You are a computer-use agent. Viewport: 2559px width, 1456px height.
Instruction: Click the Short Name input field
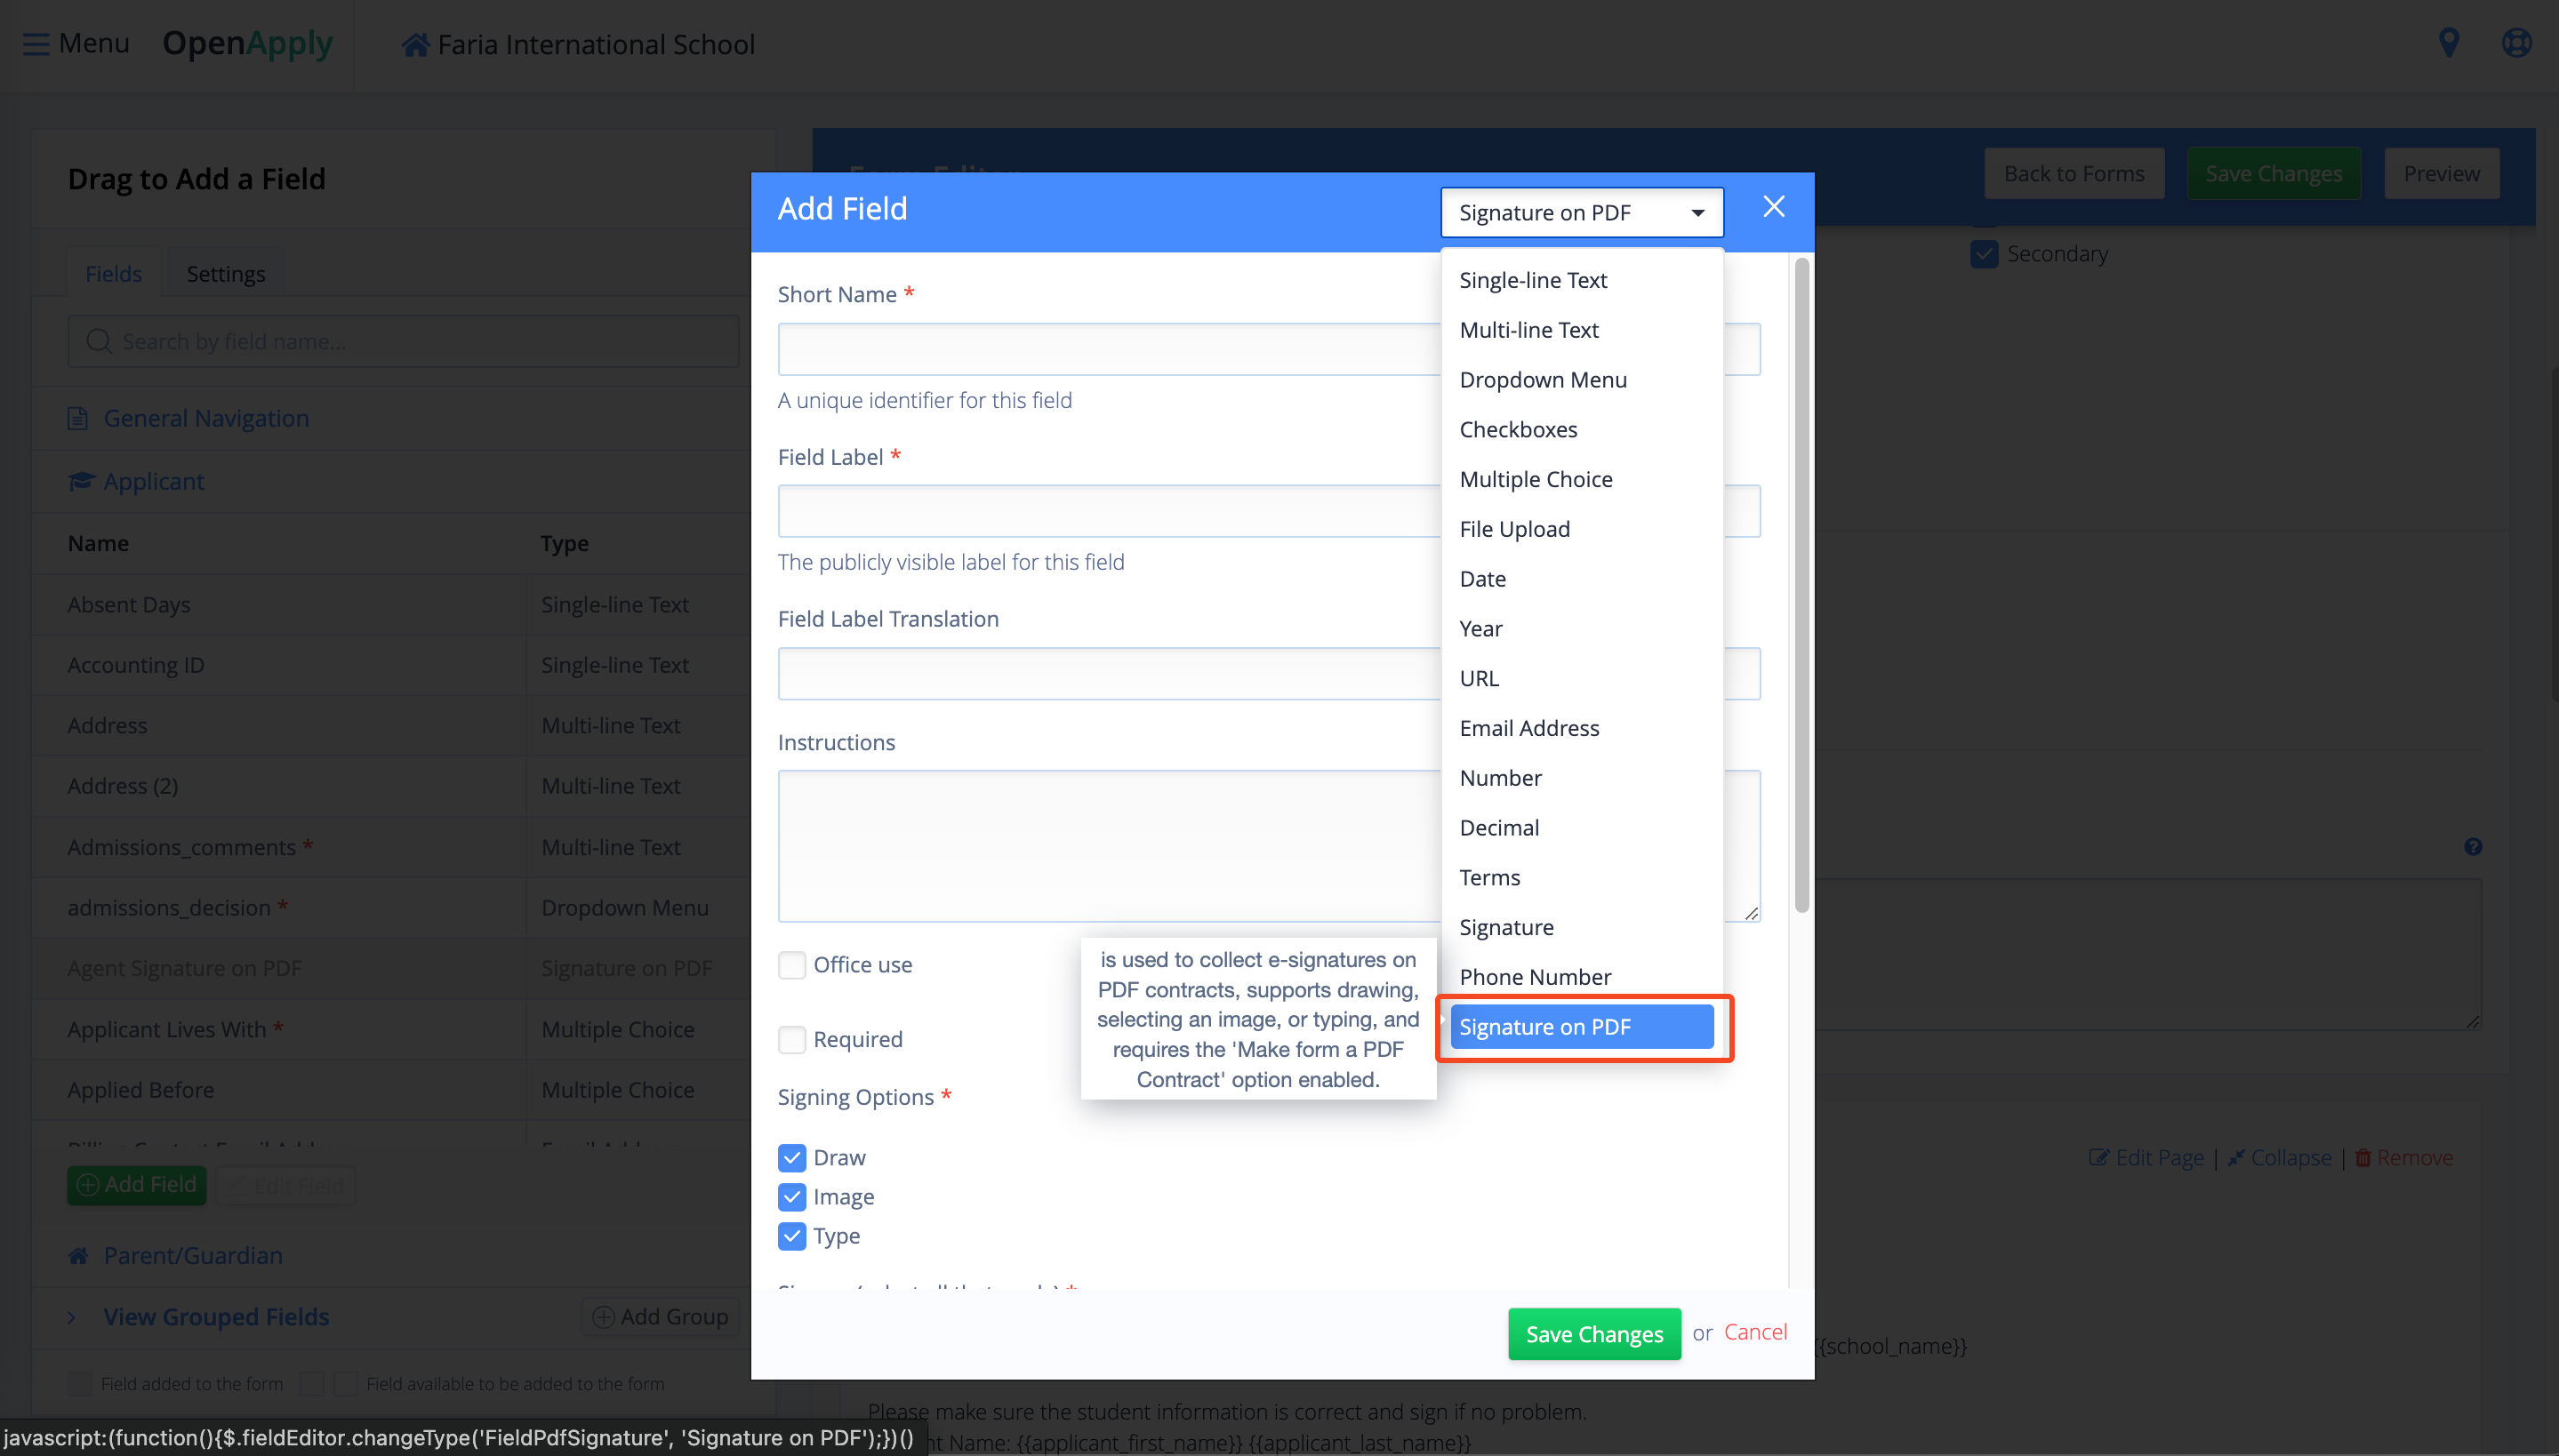click(1108, 349)
